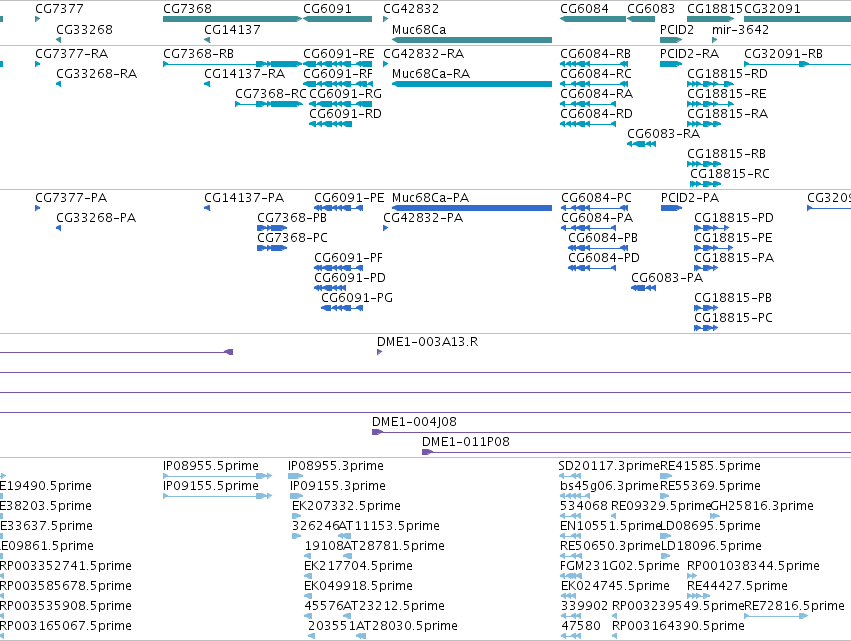
Task: Select EST RE72816.5prime label
Action: [x=795, y=606]
